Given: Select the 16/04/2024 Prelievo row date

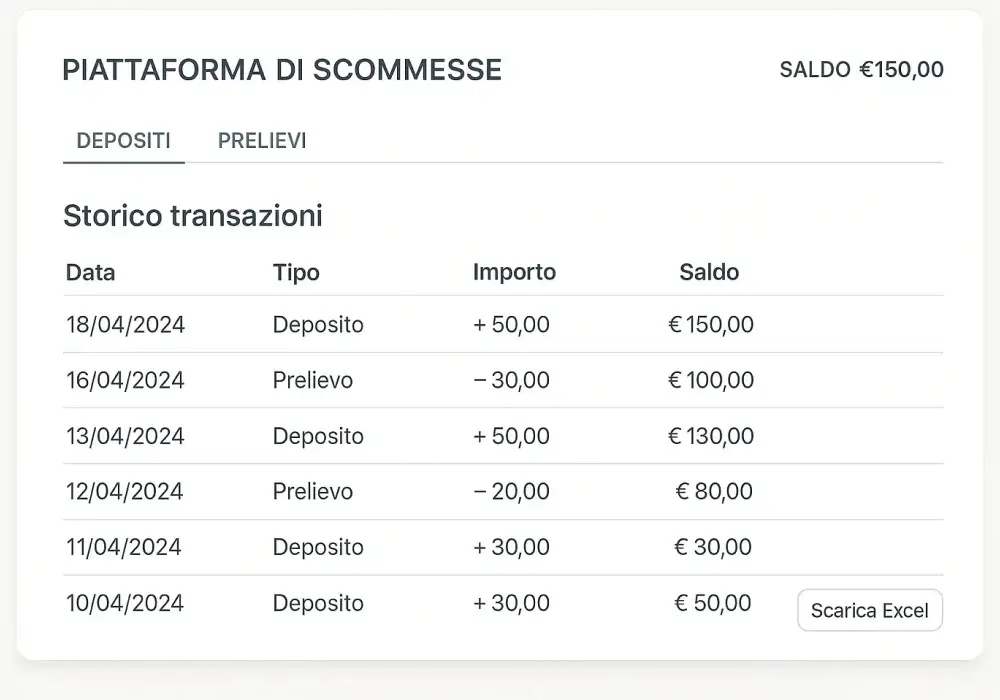Looking at the screenshot, I should pyautogui.click(x=125, y=381).
